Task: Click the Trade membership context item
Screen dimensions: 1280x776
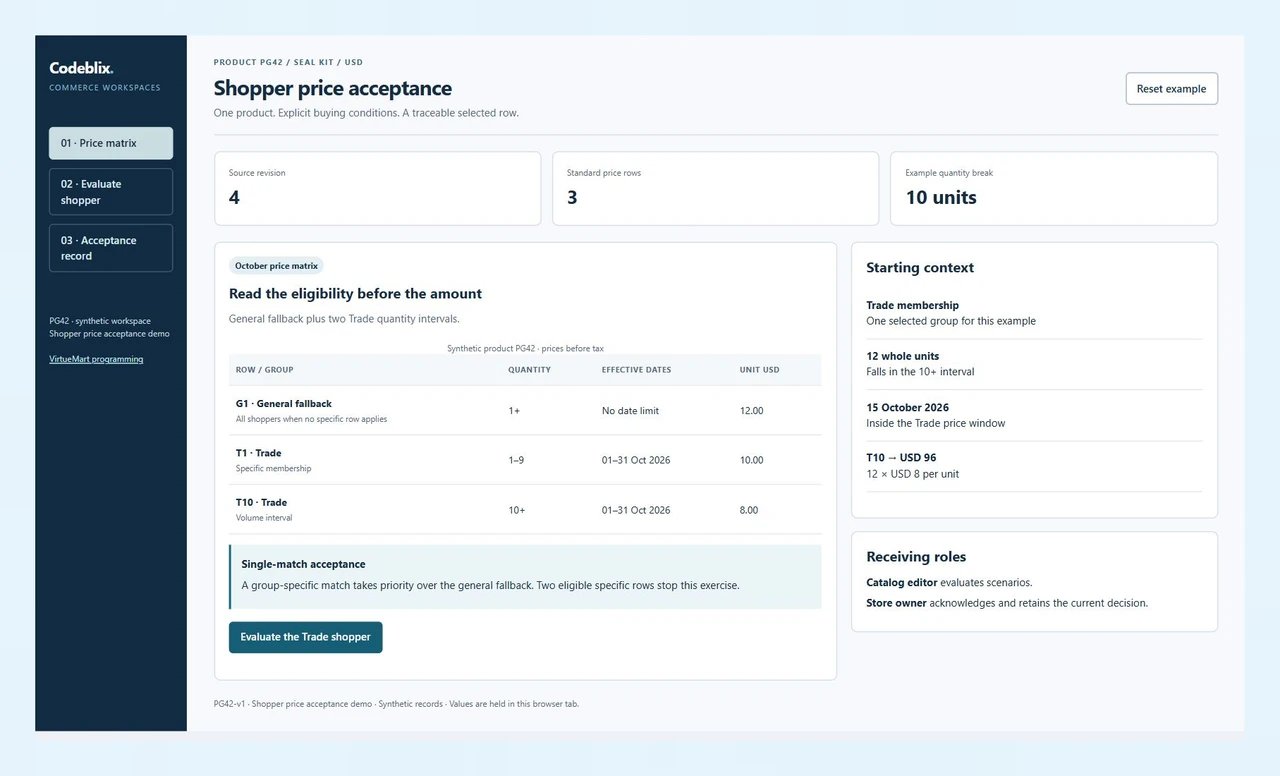Action: click(912, 305)
